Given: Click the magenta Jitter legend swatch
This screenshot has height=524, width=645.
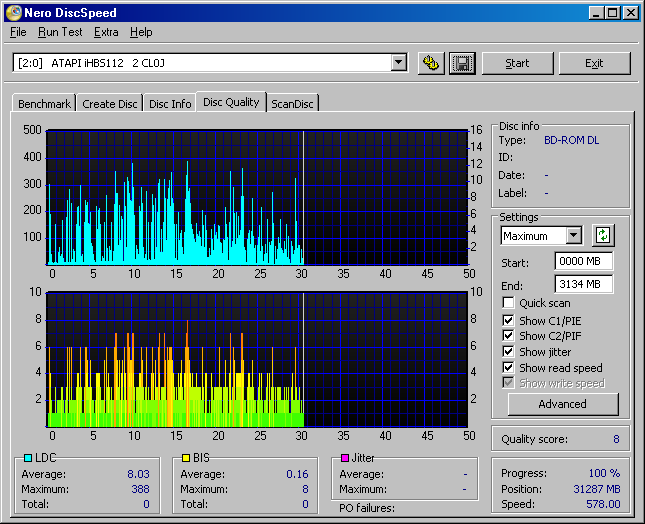Looking at the screenshot, I should coord(345,458).
